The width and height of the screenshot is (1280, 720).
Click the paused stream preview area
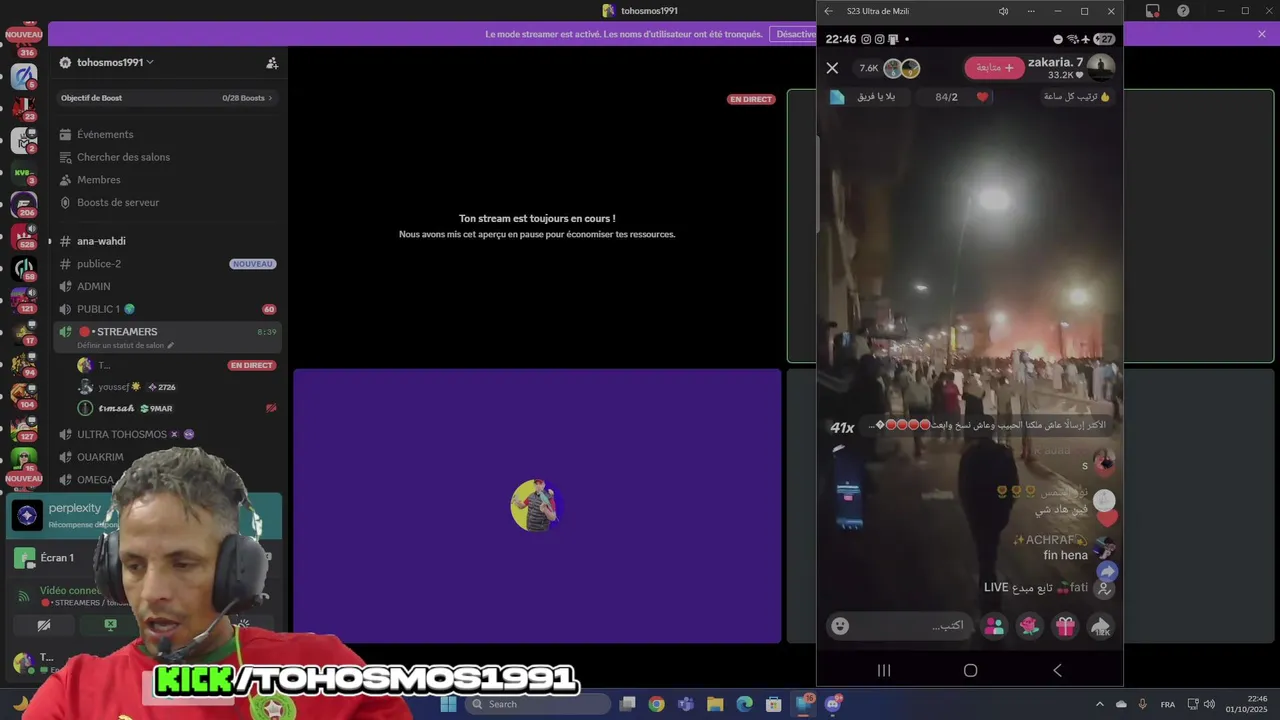pyautogui.click(x=537, y=226)
